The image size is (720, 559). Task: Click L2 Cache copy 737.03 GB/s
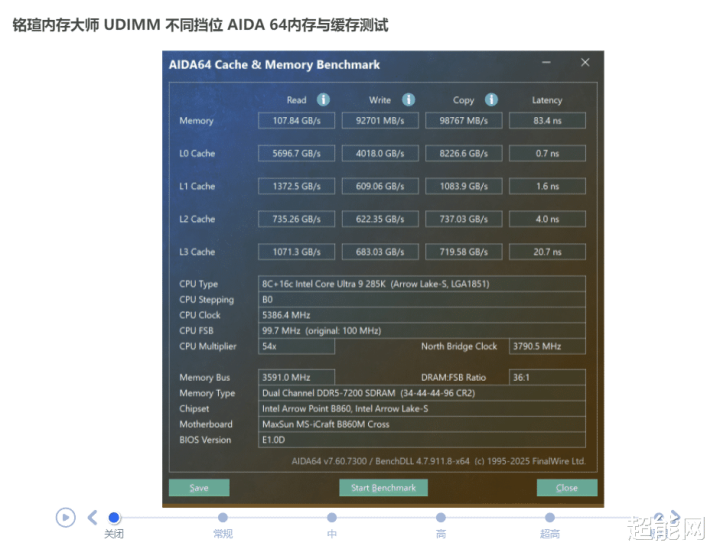[463, 219]
